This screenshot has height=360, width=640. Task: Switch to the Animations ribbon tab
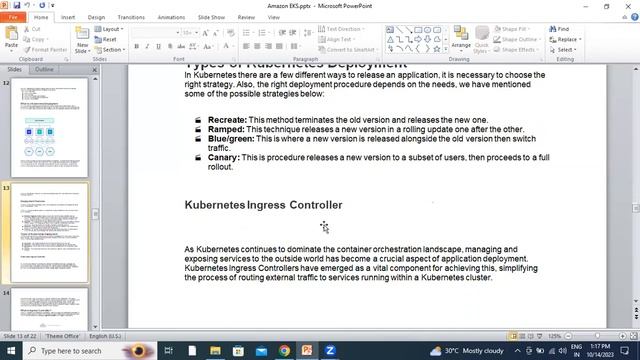[171, 17]
